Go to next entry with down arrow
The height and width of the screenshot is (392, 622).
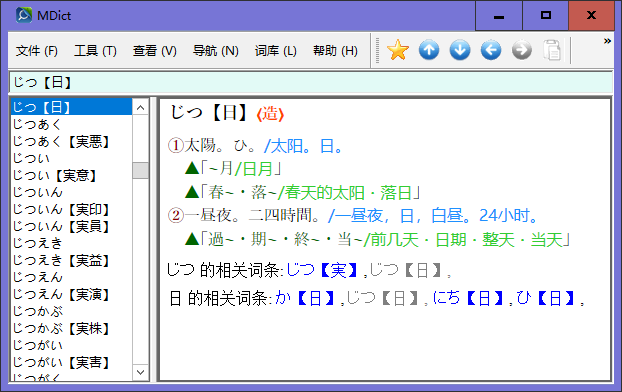pos(460,50)
